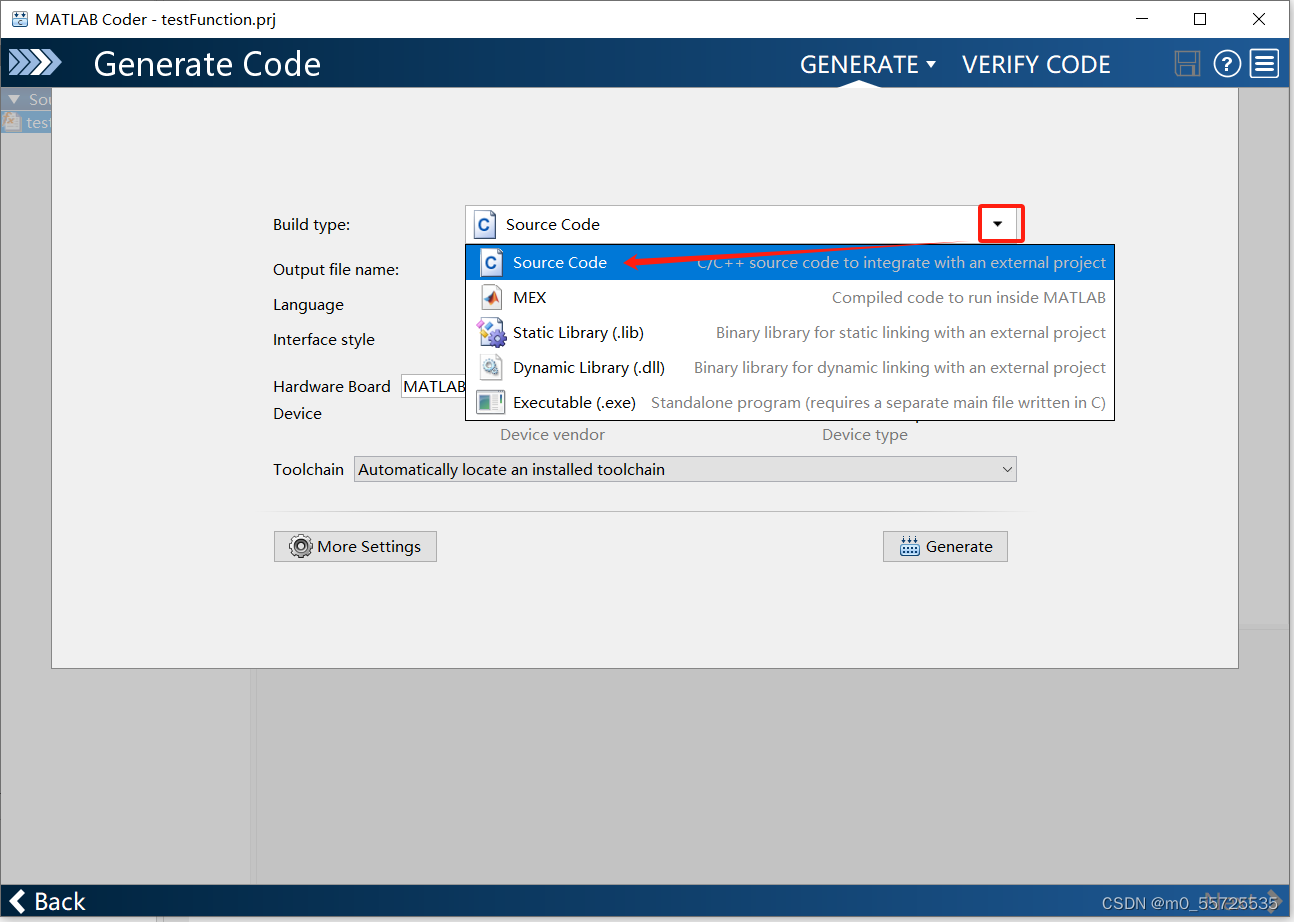Switch to the VERIFY CODE tab
1294x922 pixels.
pyautogui.click(x=1036, y=64)
